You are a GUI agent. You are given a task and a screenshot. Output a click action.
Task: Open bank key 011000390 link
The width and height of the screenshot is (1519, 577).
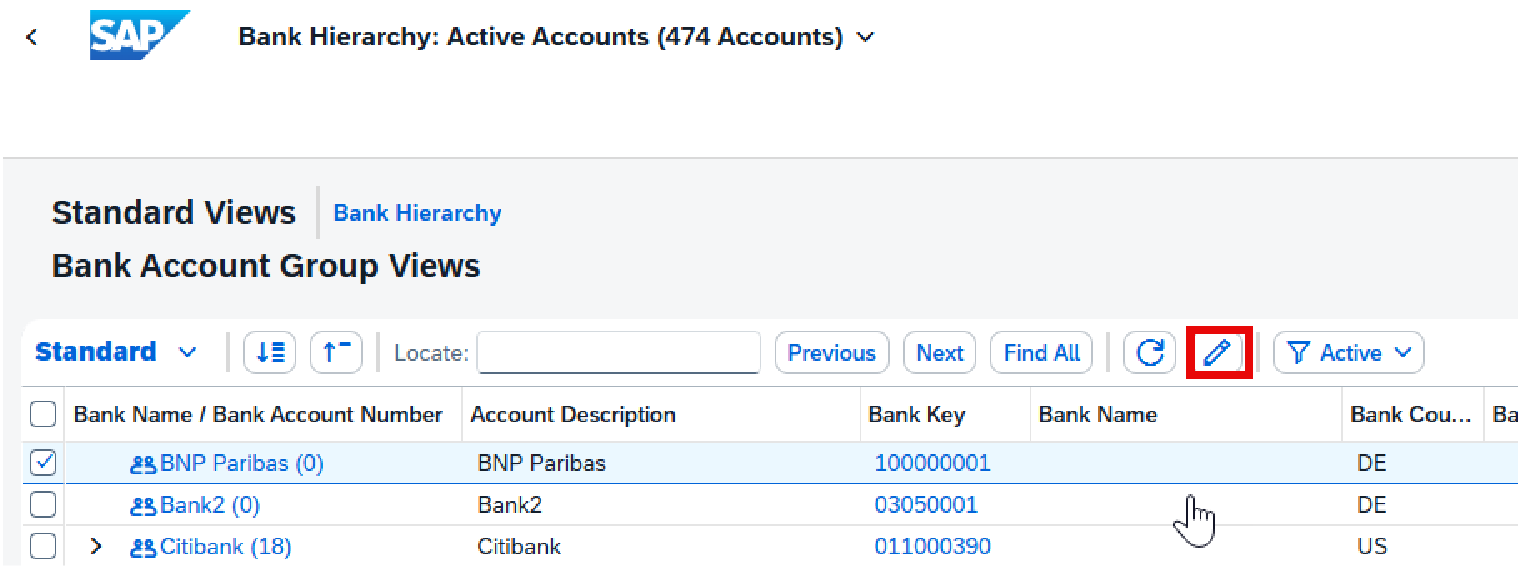click(x=932, y=547)
